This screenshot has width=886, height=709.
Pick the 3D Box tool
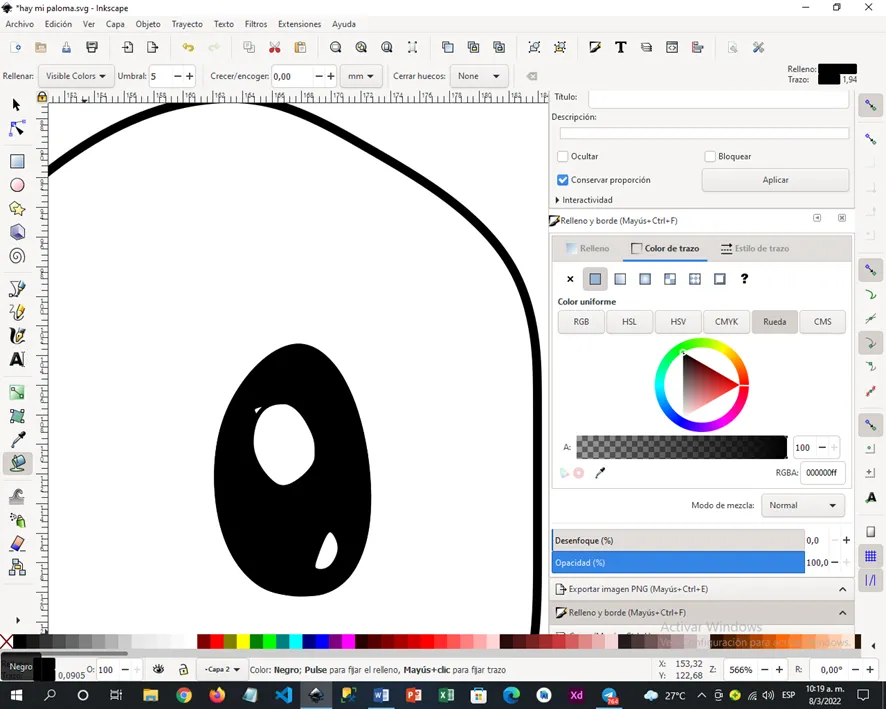[17, 232]
